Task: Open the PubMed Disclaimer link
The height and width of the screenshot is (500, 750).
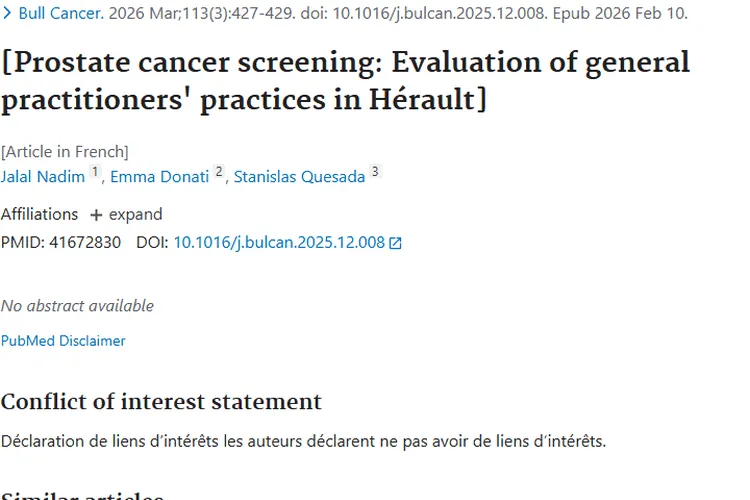Action: [63, 341]
